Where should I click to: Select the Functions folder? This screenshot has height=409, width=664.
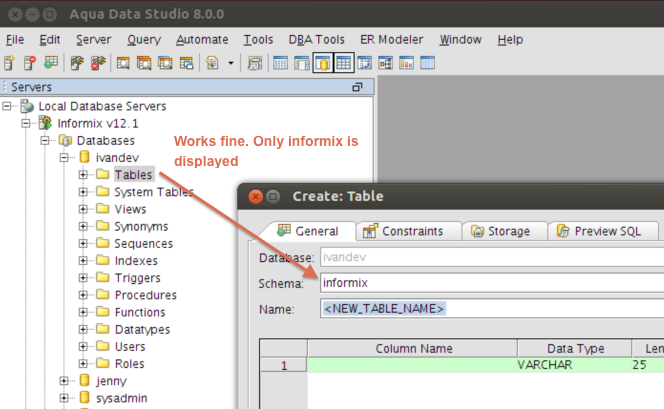click(140, 312)
